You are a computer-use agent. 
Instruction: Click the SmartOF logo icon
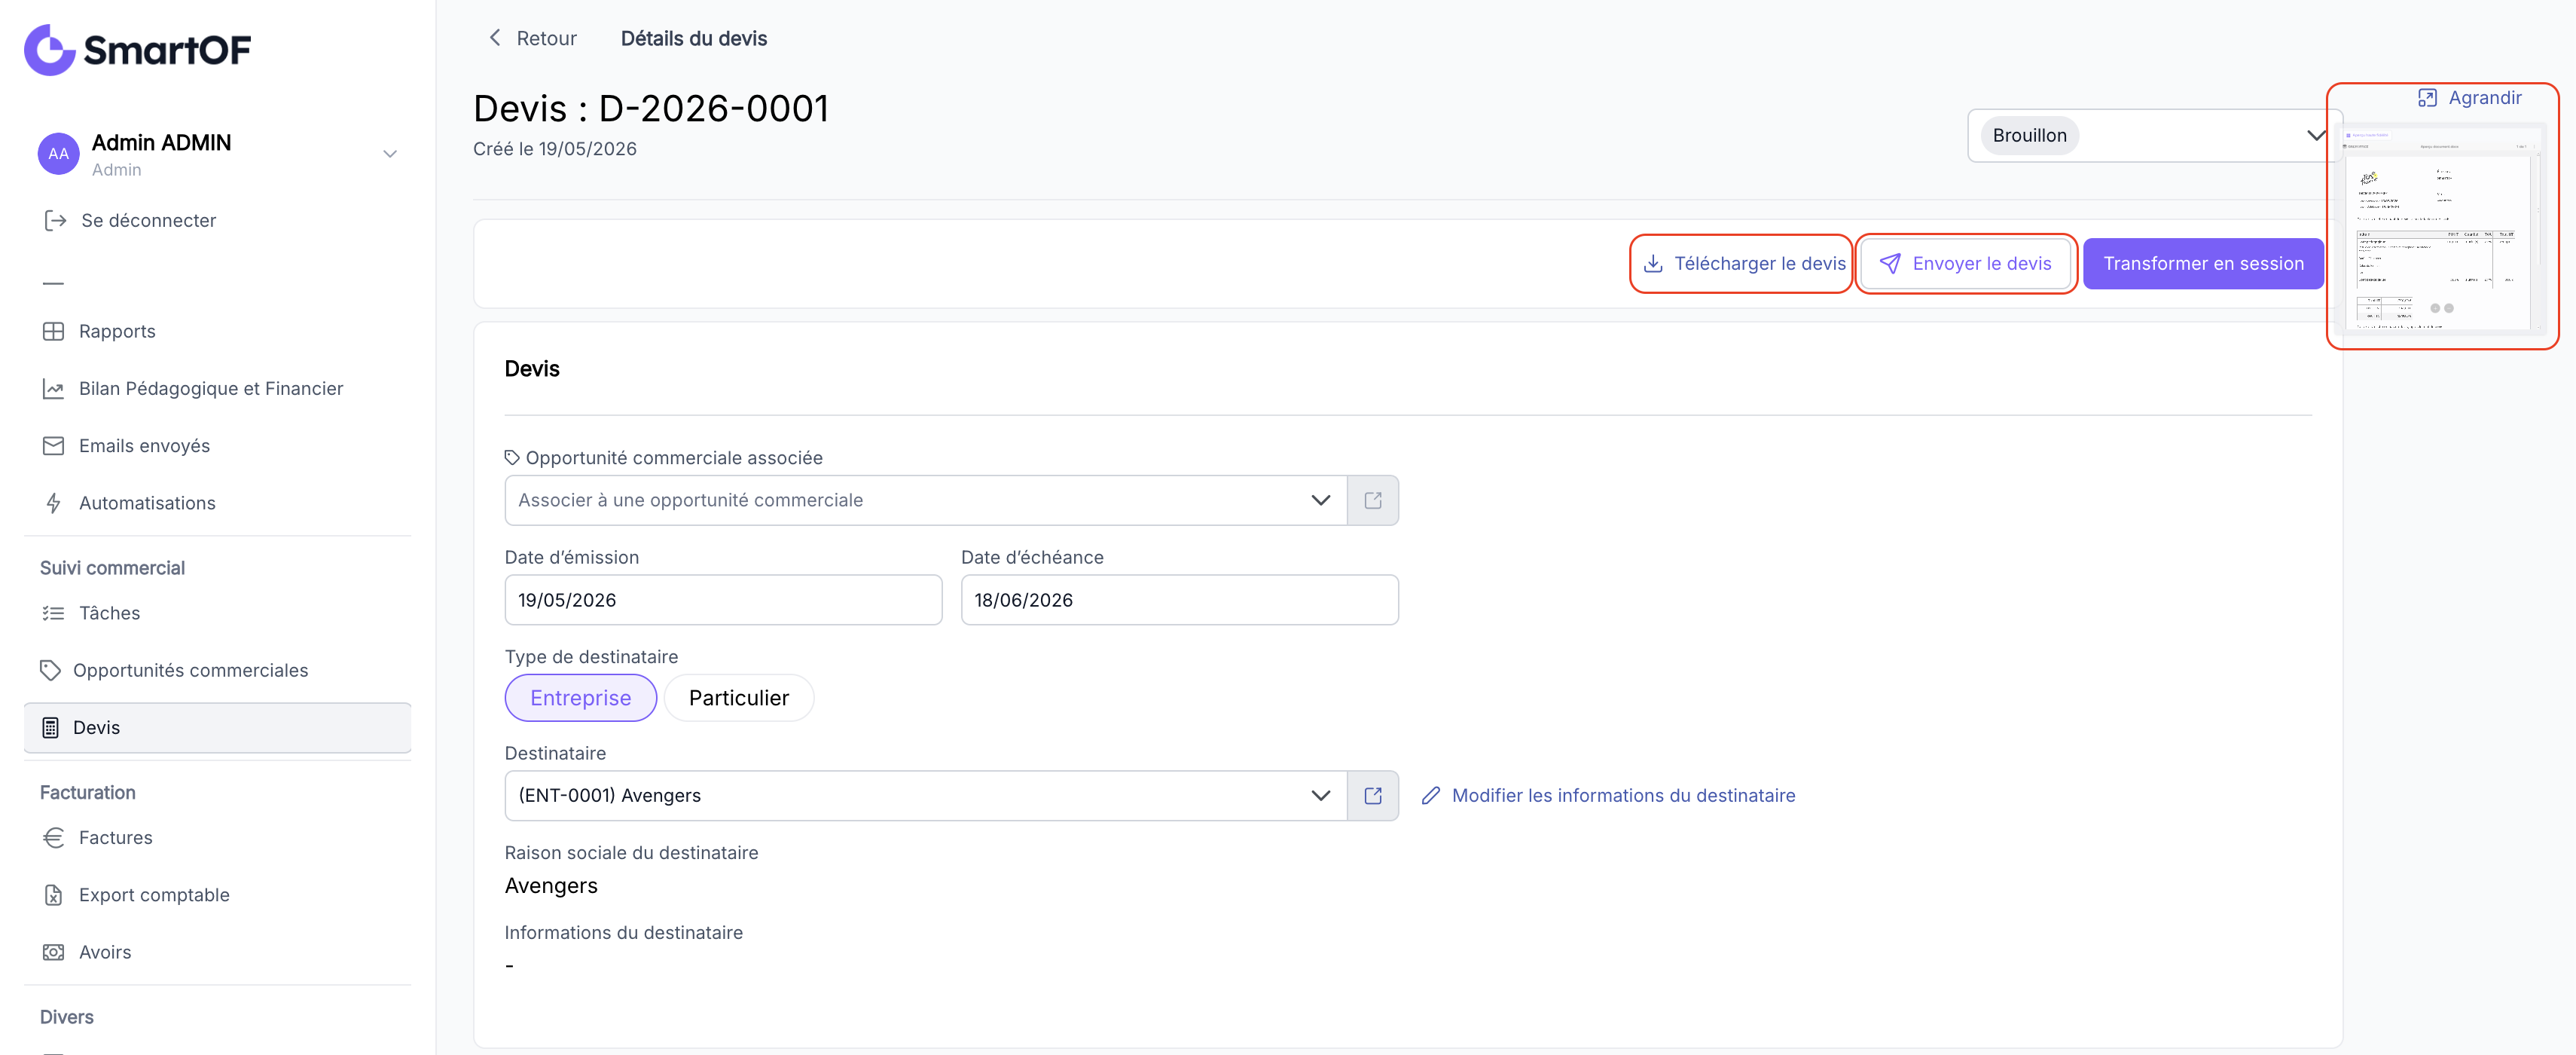[x=49, y=49]
